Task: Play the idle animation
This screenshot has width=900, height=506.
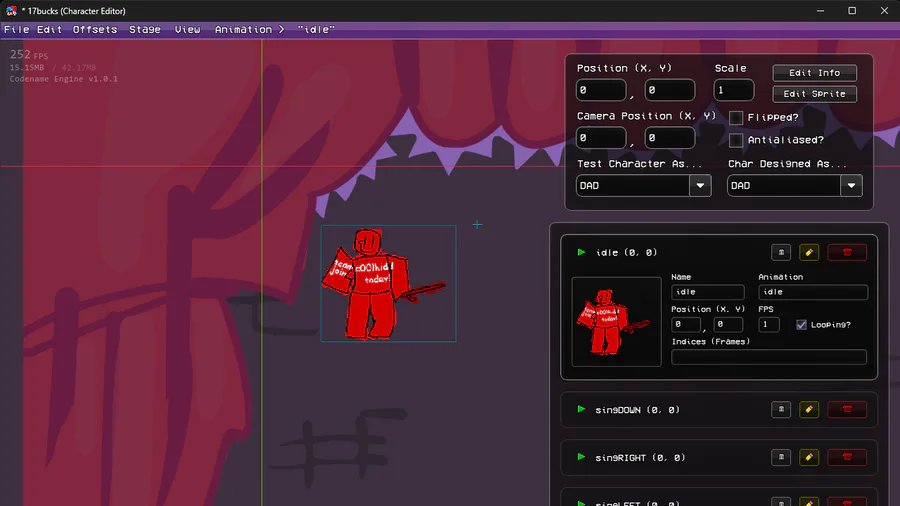Action: pyautogui.click(x=581, y=252)
